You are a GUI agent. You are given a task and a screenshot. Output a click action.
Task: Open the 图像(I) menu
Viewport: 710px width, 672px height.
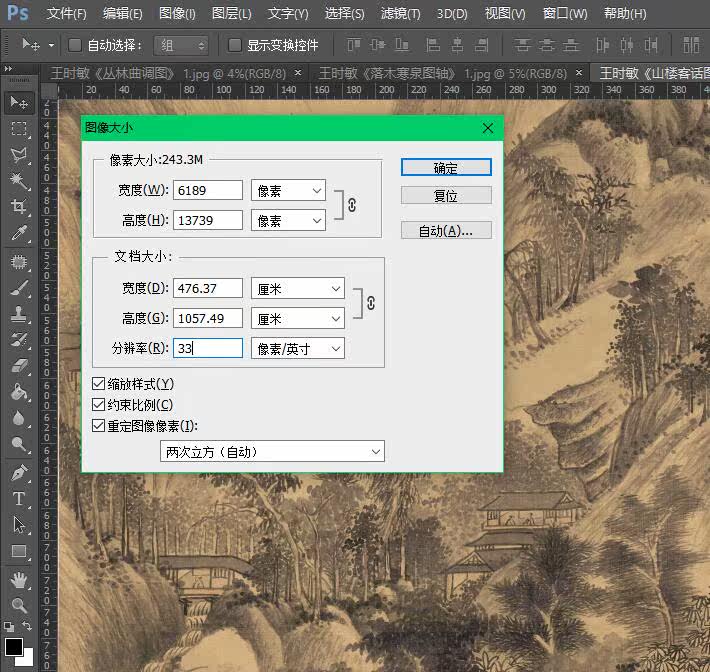coord(177,14)
